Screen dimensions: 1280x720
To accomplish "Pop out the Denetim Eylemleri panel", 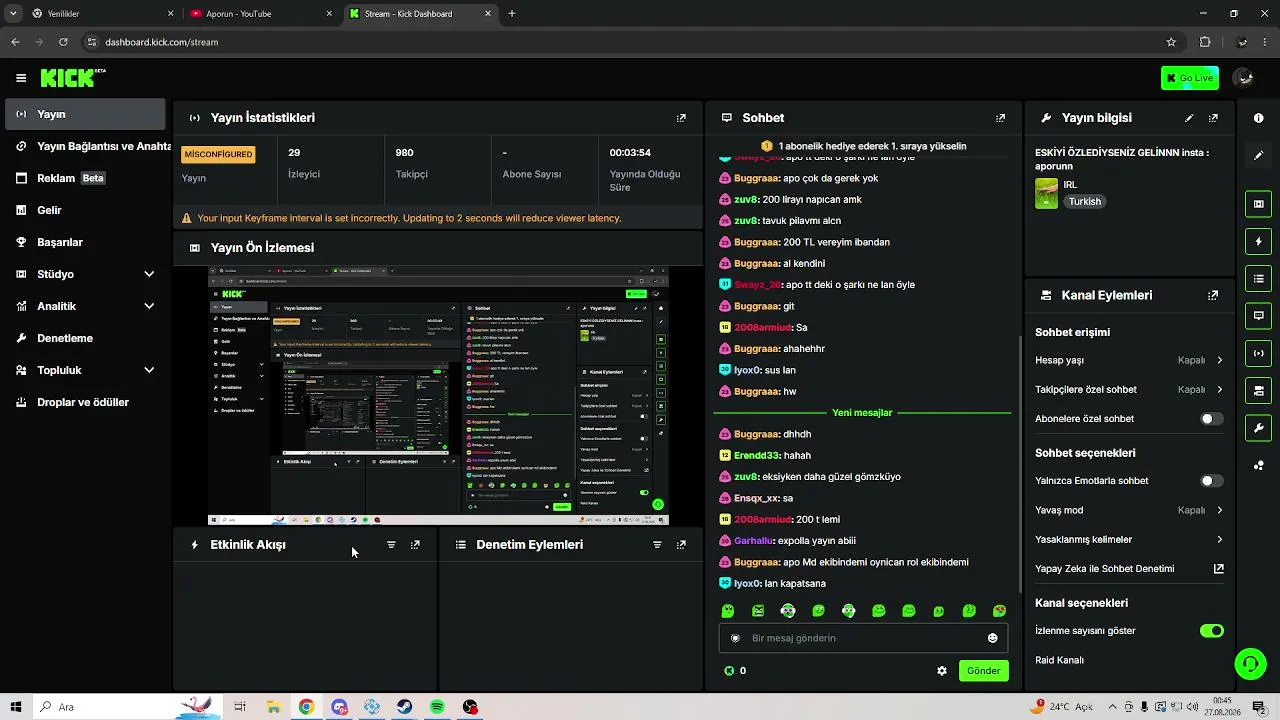I will [681, 545].
